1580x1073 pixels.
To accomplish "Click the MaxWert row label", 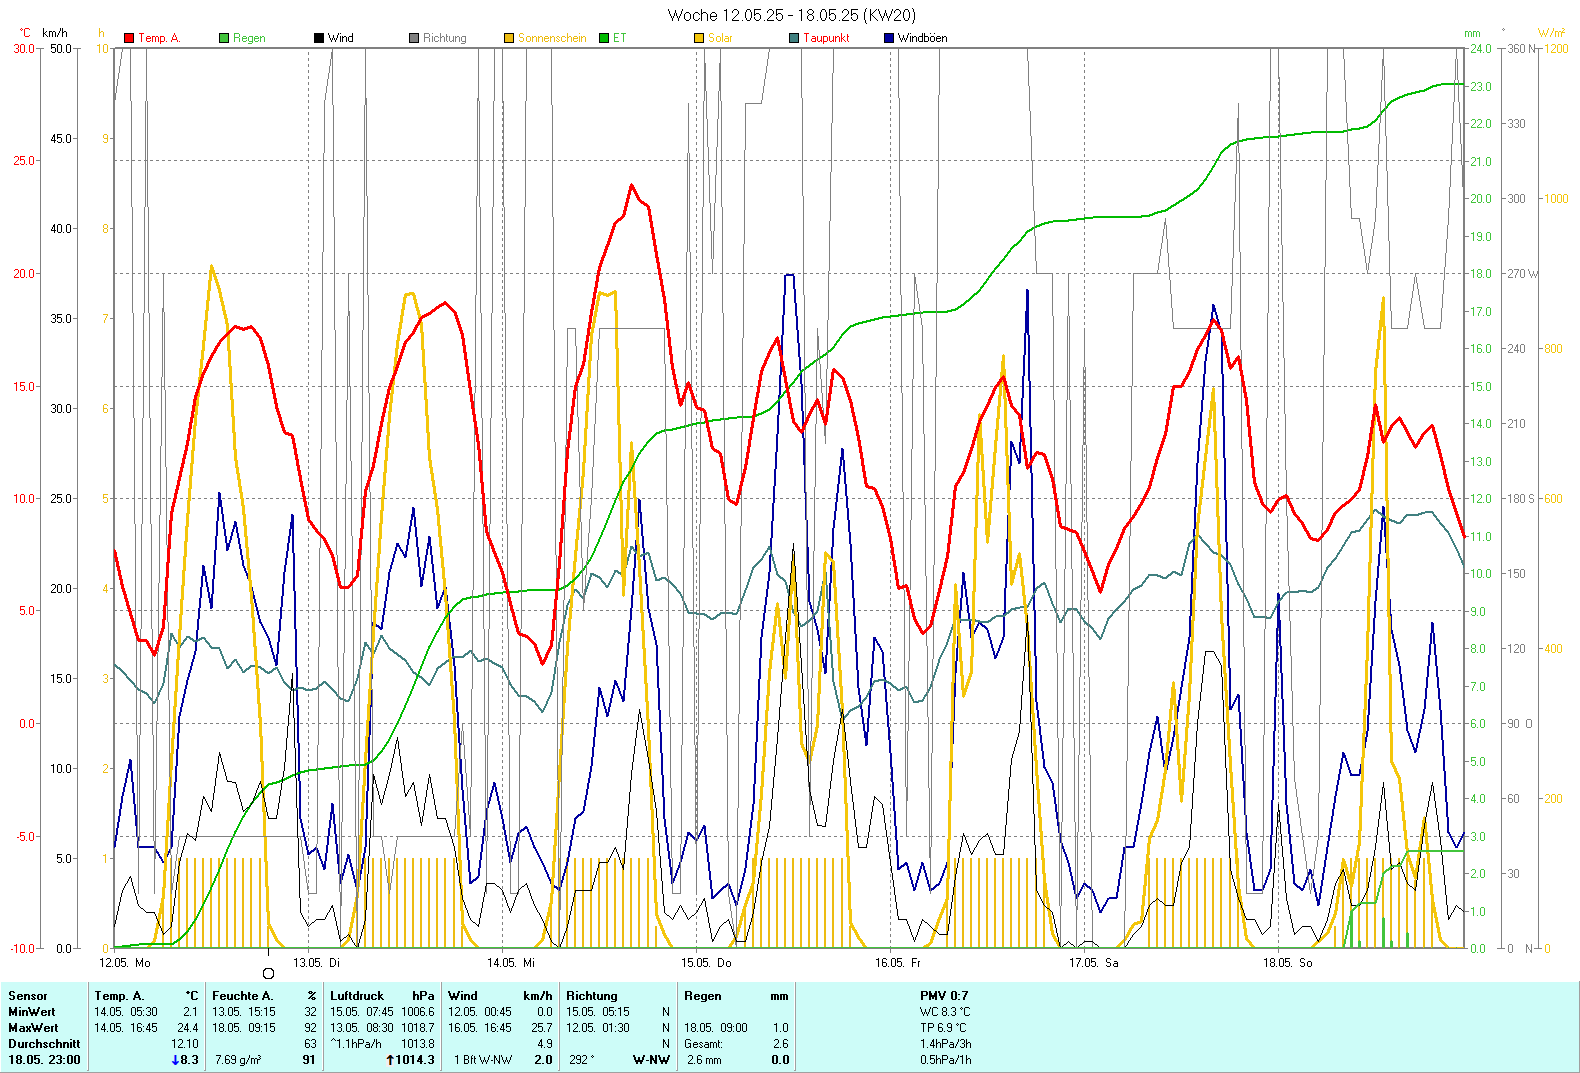I will click(x=34, y=1028).
